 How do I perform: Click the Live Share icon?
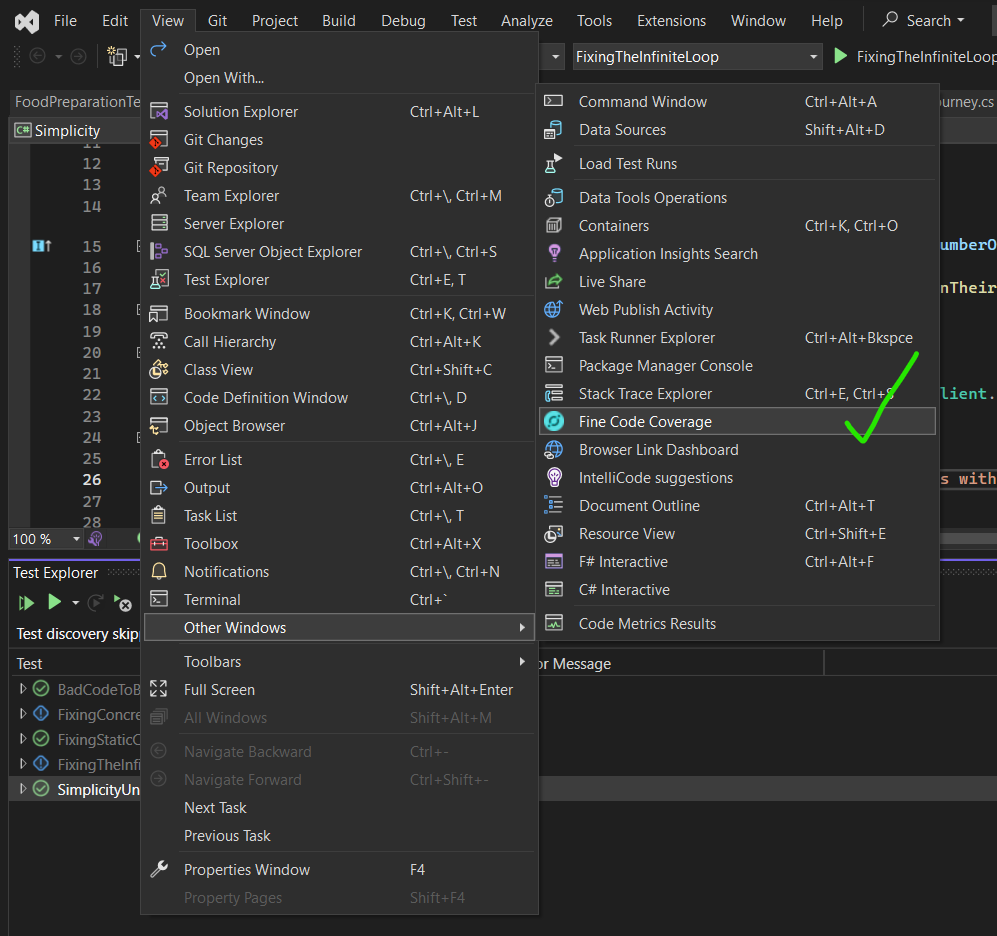(x=554, y=281)
